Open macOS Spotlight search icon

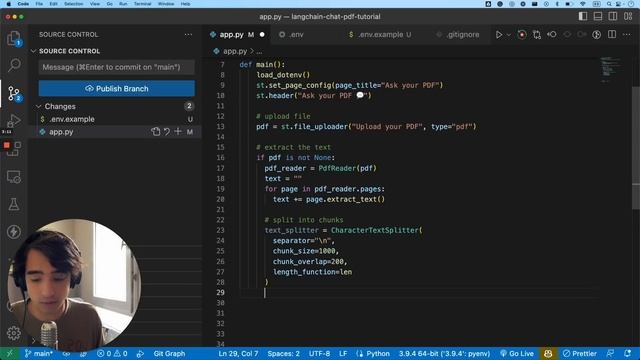pos(609,4)
